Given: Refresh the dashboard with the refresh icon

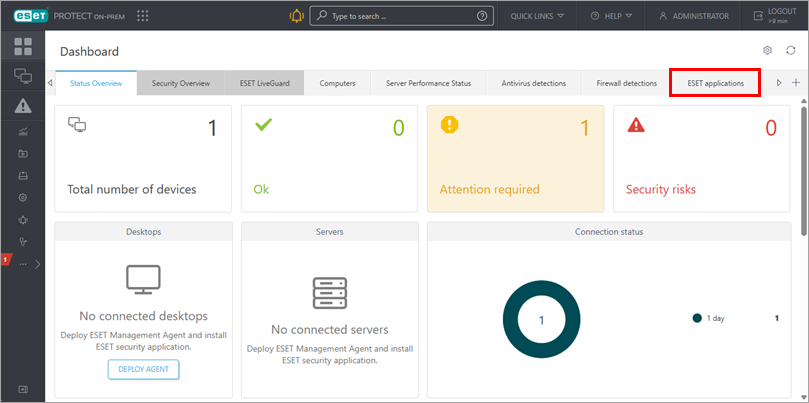Looking at the screenshot, I should pyautogui.click(x=790, y=50).
